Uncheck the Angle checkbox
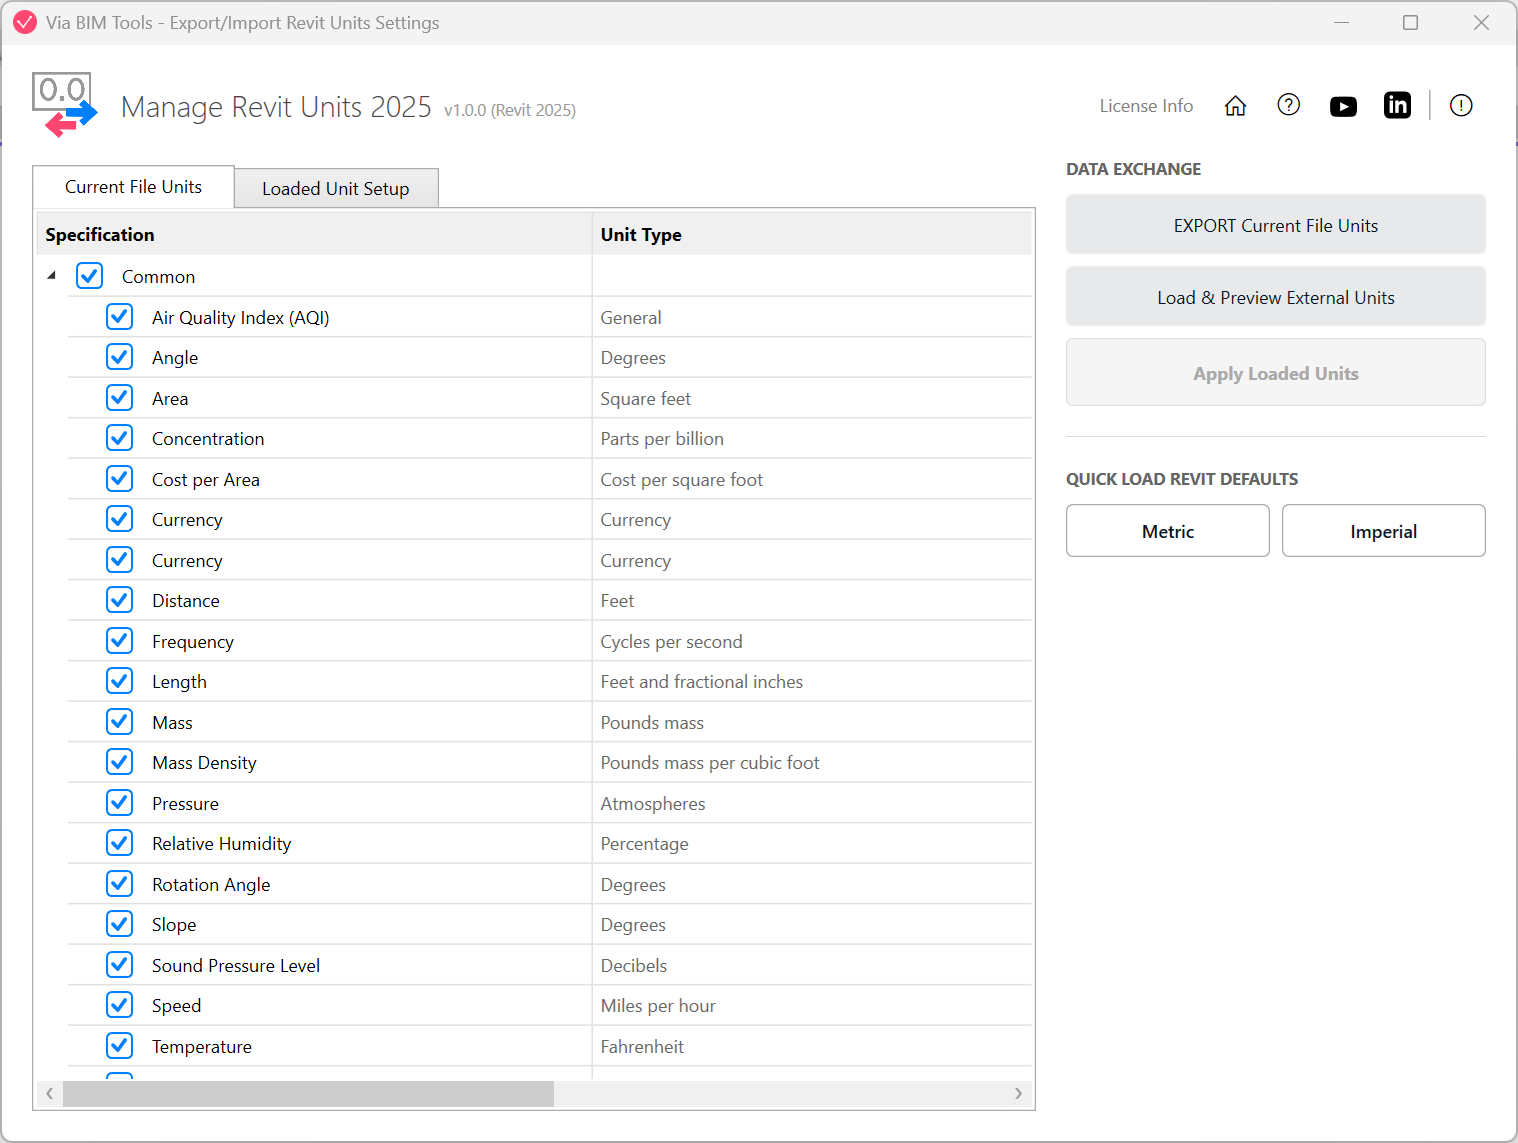The image size is (1518, 1143). point(119,357)
